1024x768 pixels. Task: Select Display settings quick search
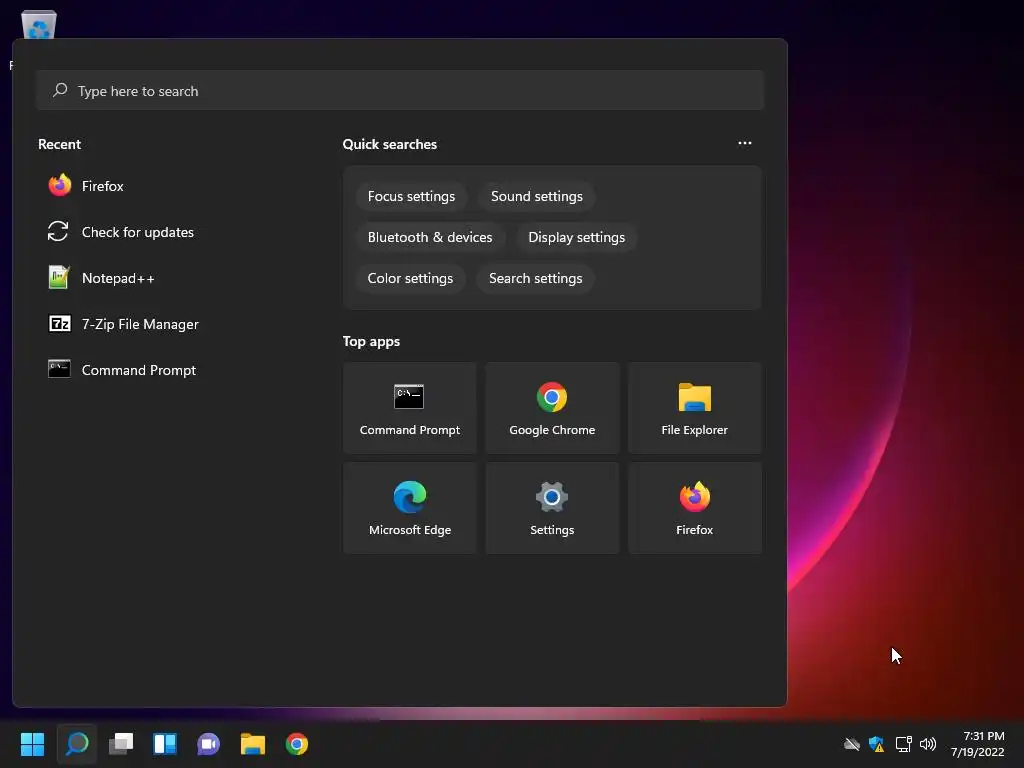click(577, 238)
